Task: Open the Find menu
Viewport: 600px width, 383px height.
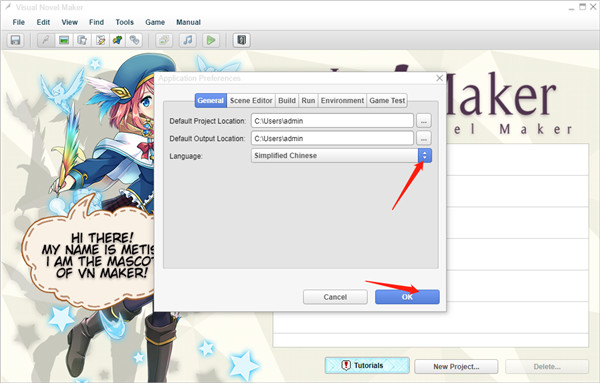Action: tap(96, 22)
